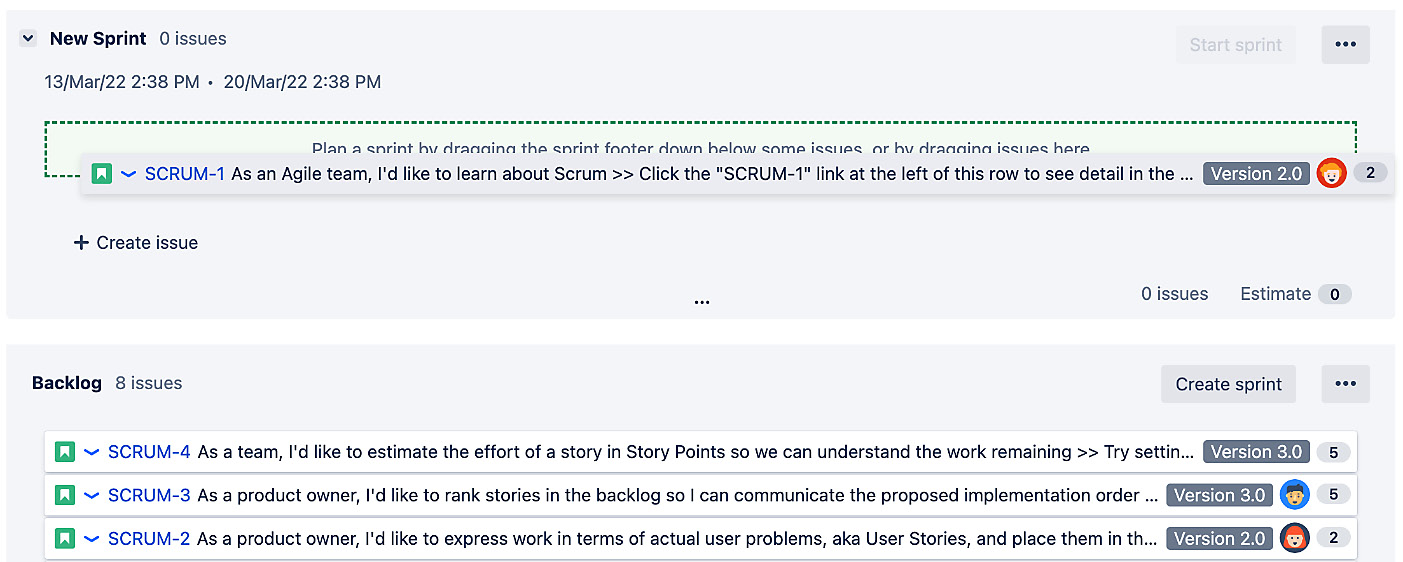The height and width of the screenshot is (562, 1403).
Task: Click the Create sprint button
Action: pos(1228,384)
